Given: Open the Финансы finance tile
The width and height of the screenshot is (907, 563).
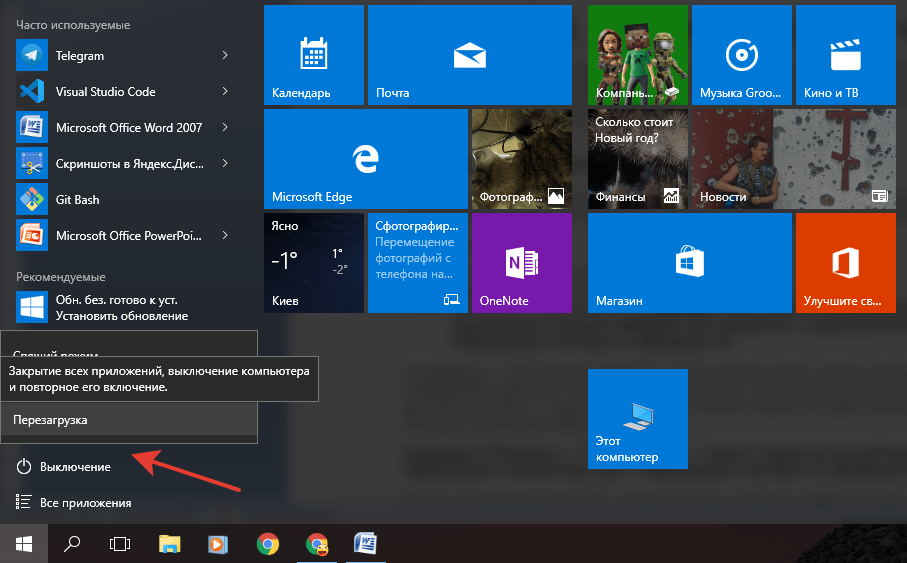Looking at the screenshot, I should tap(638, 159).
